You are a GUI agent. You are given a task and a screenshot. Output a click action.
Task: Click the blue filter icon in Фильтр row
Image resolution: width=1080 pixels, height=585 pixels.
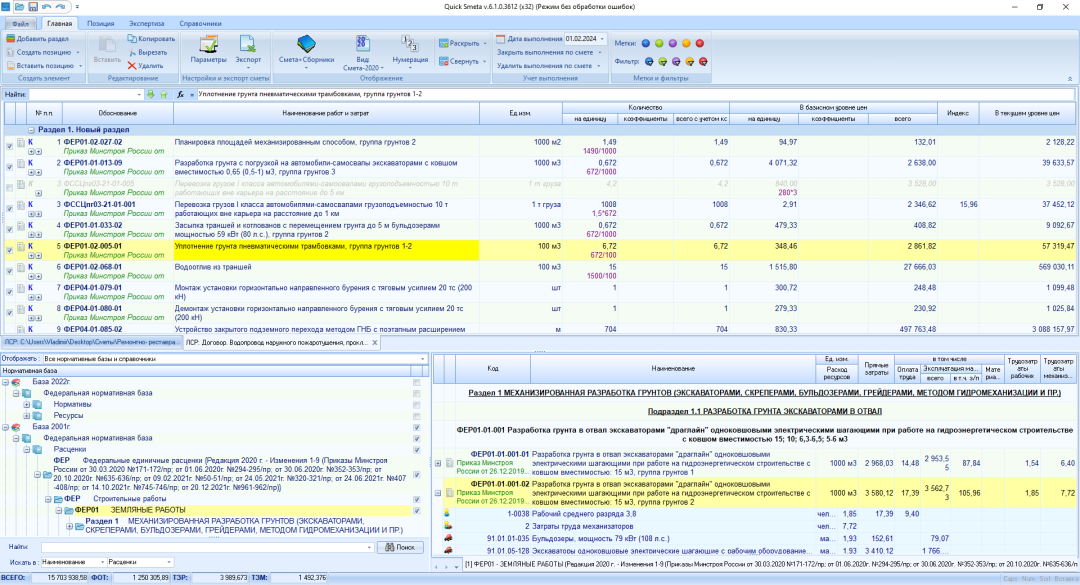tap(649, 61)
